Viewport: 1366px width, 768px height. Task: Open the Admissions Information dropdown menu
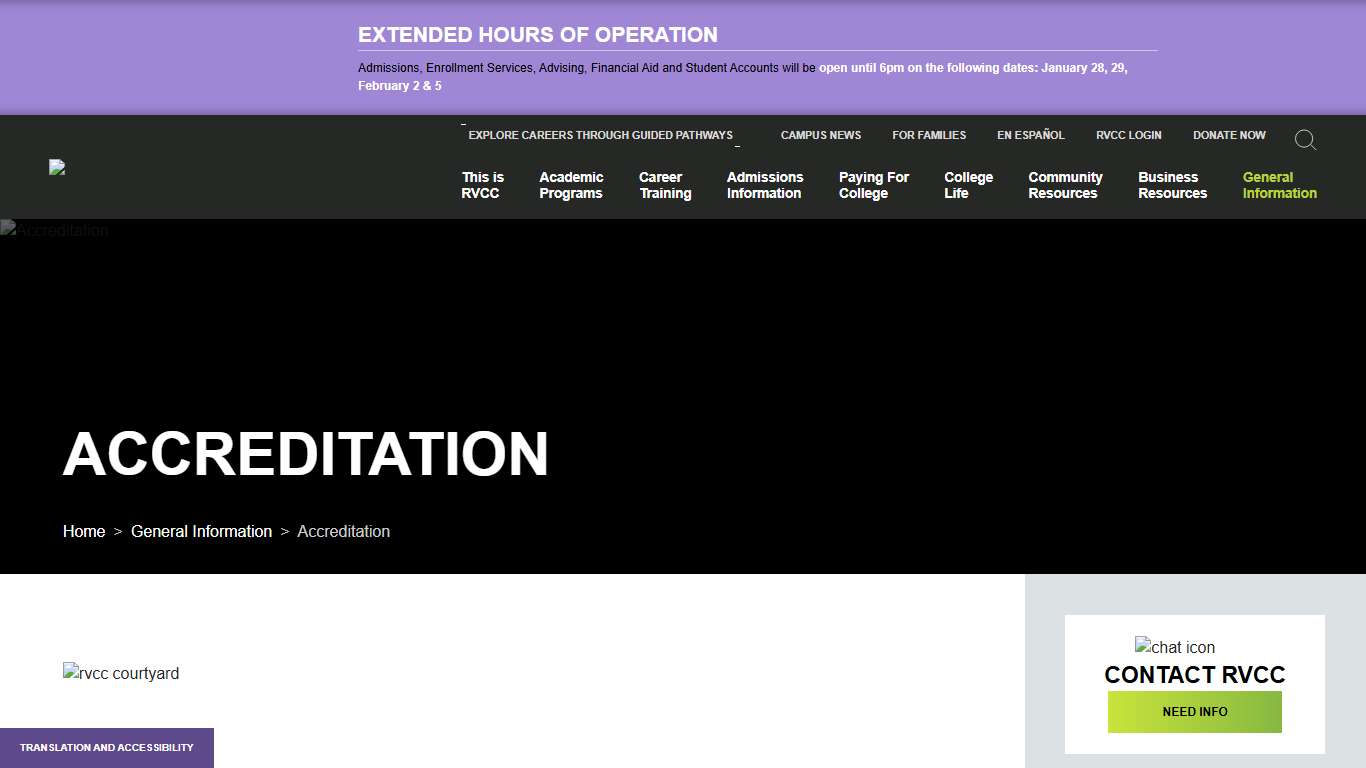pos(764,185)
